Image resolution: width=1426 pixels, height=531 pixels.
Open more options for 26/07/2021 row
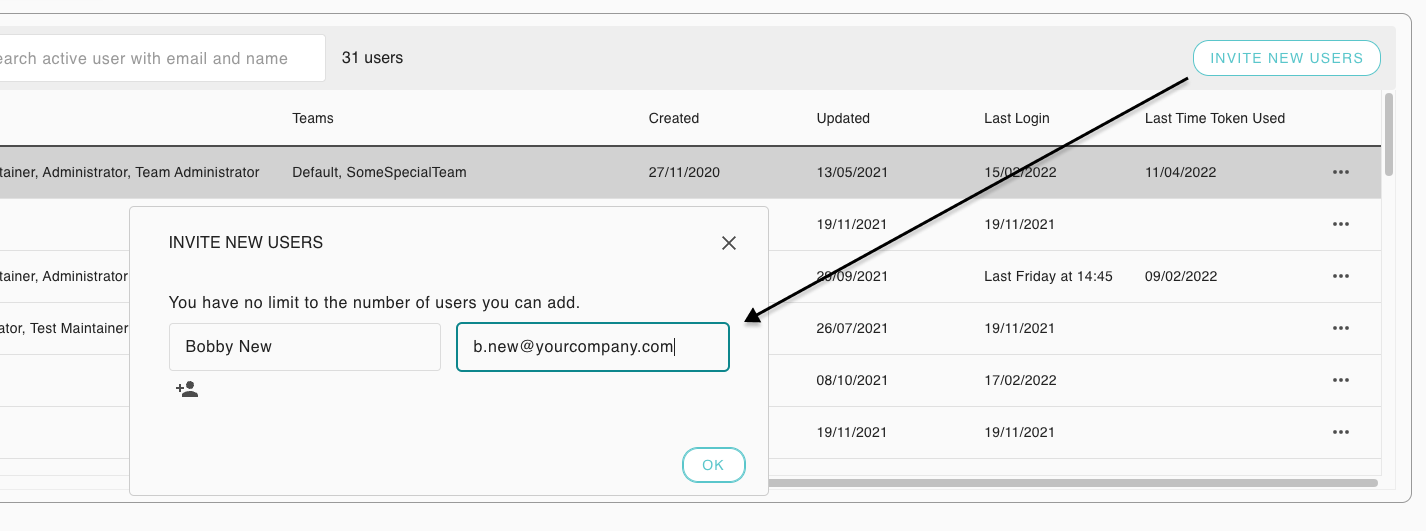pyautogui.click(x=1341, y=328)
